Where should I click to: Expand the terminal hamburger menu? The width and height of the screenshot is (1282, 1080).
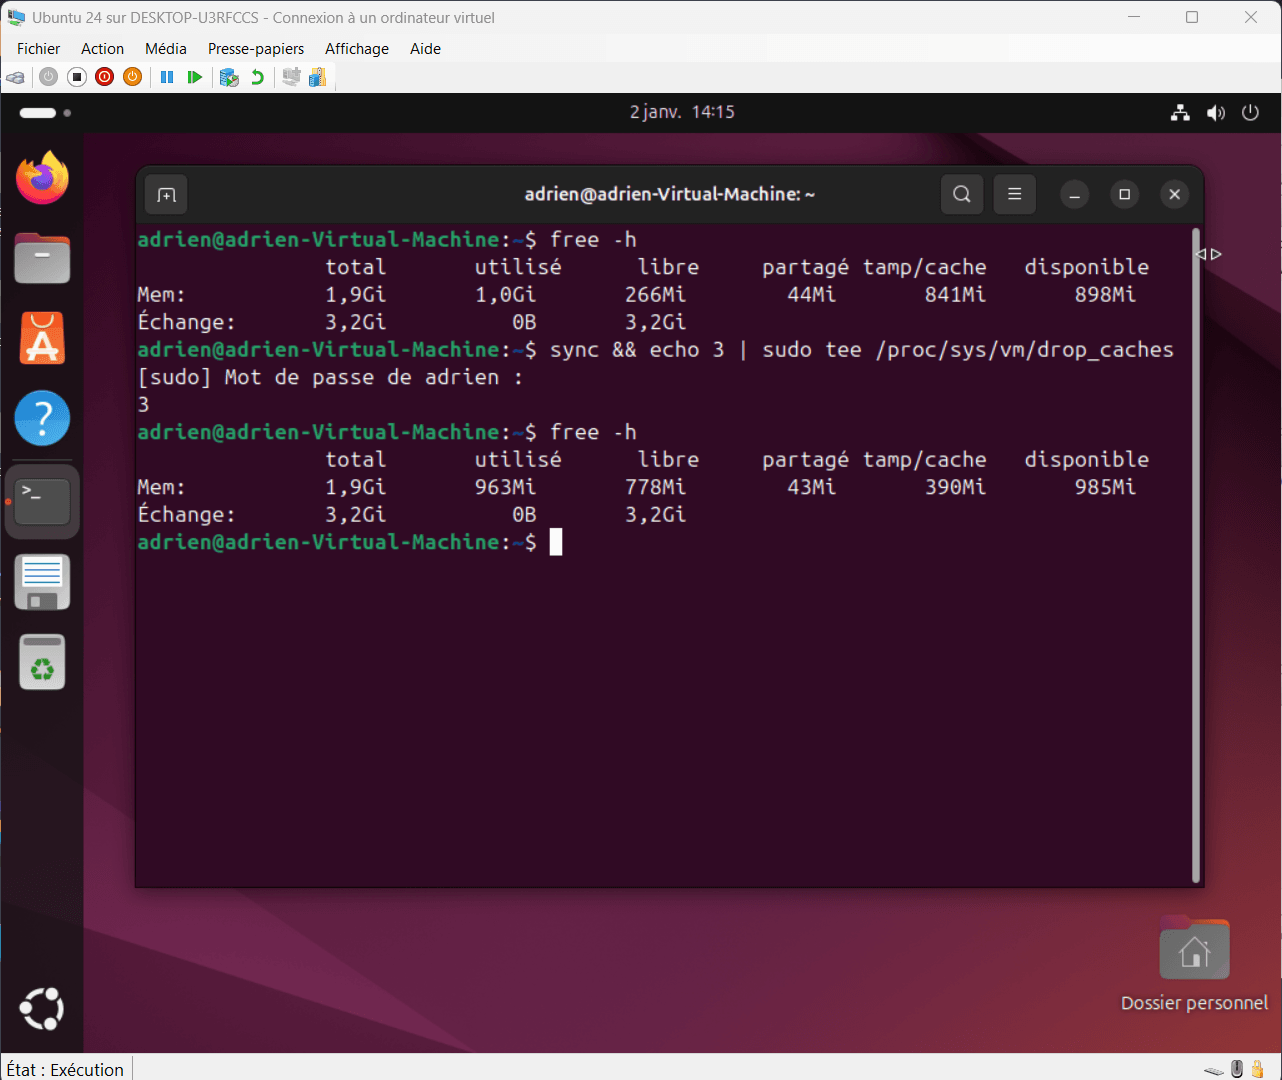[x=1014, y=194]
